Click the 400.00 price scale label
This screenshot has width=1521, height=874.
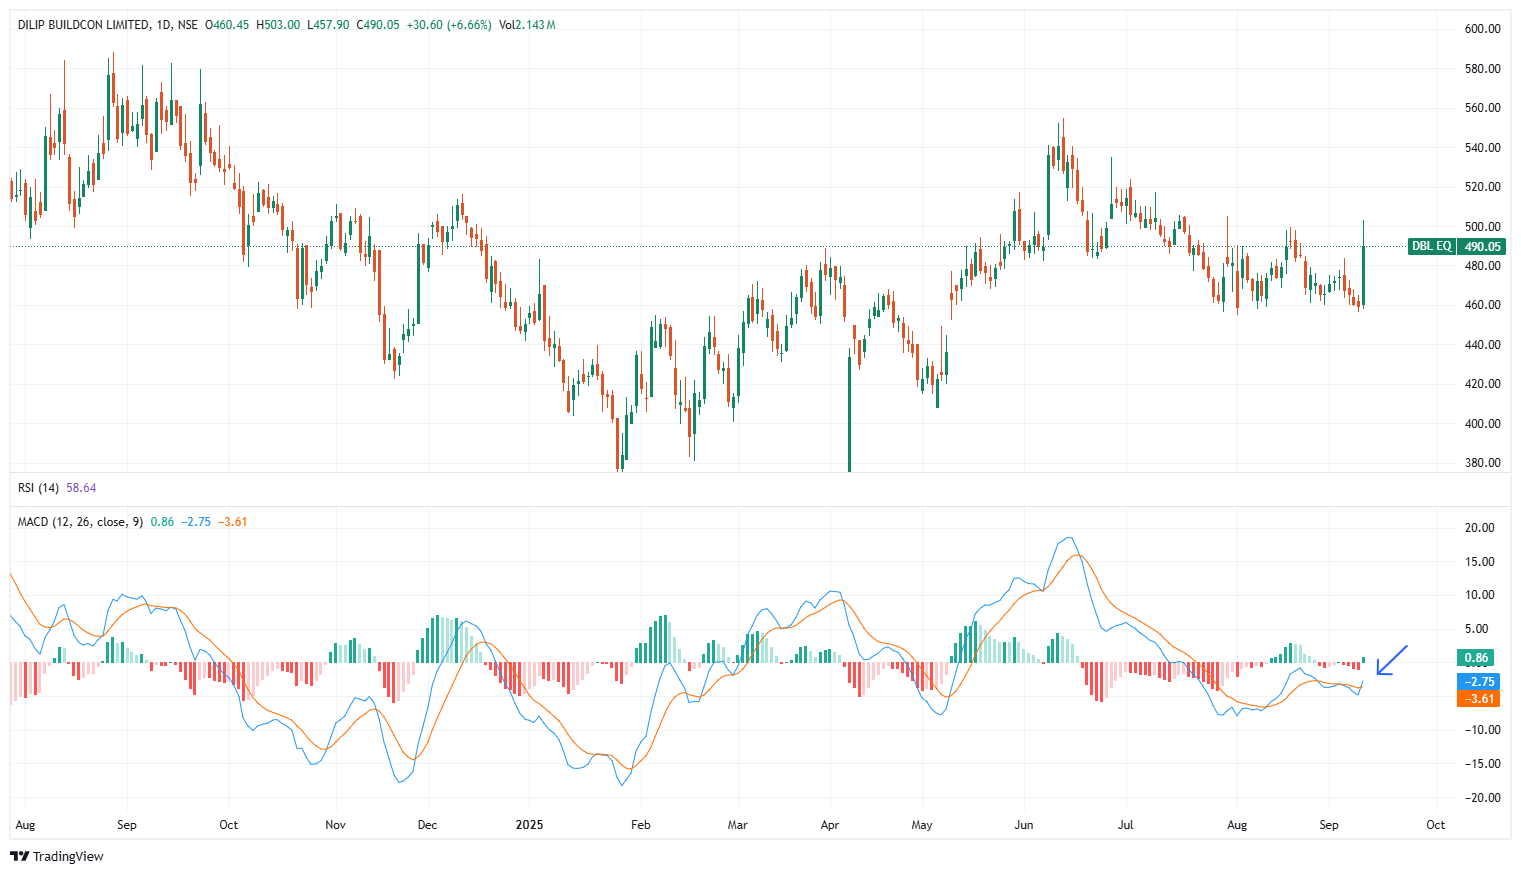[x=1483, y=424]
